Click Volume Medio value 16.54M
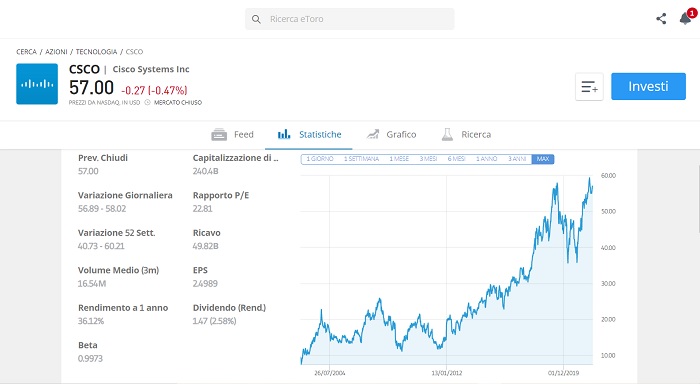Screen dimensions: 700x384 tap(92, 284)
